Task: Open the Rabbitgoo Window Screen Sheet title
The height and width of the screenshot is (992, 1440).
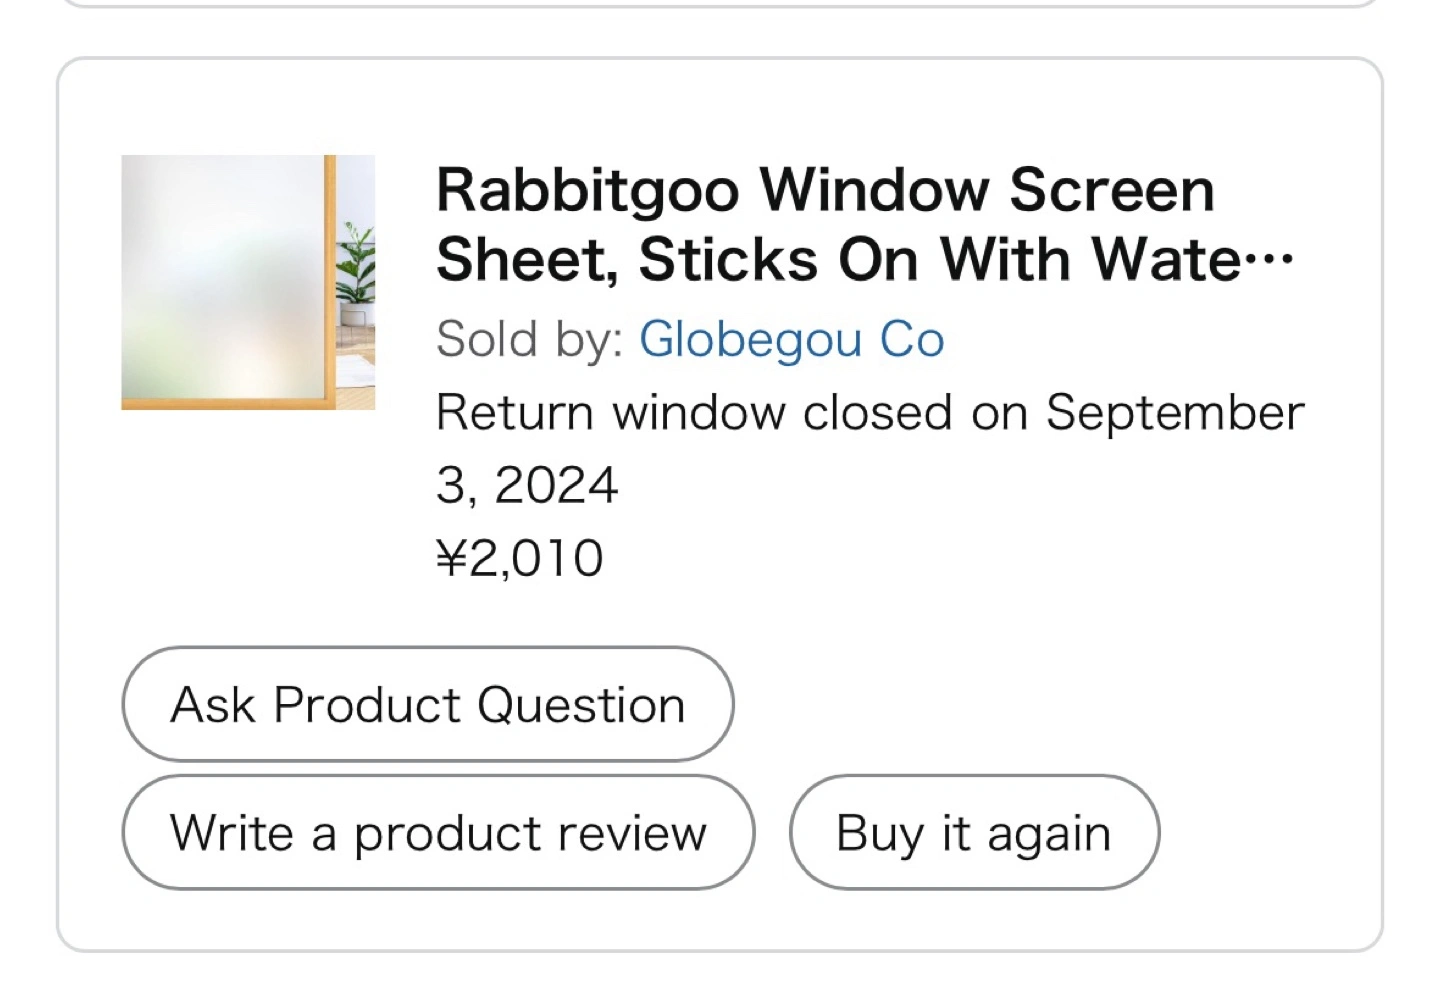Action: coord(865,224)
